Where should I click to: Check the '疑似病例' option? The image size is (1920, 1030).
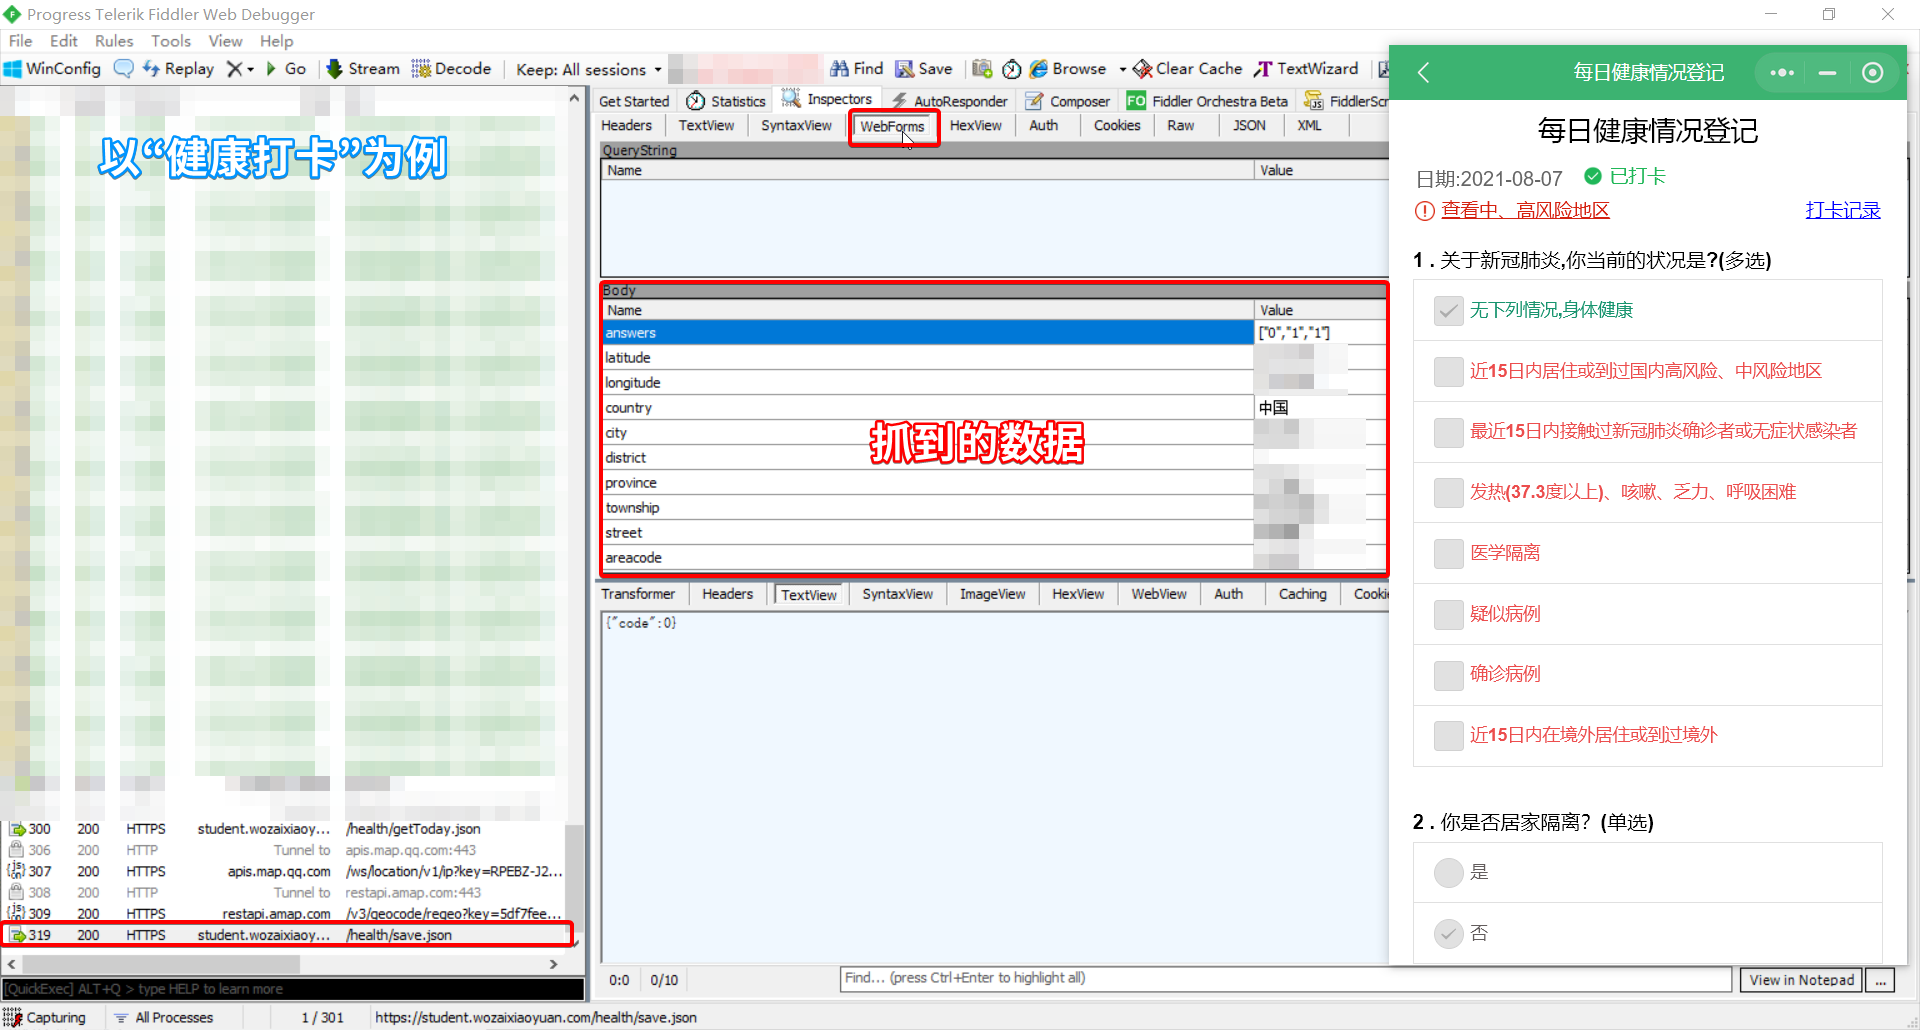(1448, 615)
